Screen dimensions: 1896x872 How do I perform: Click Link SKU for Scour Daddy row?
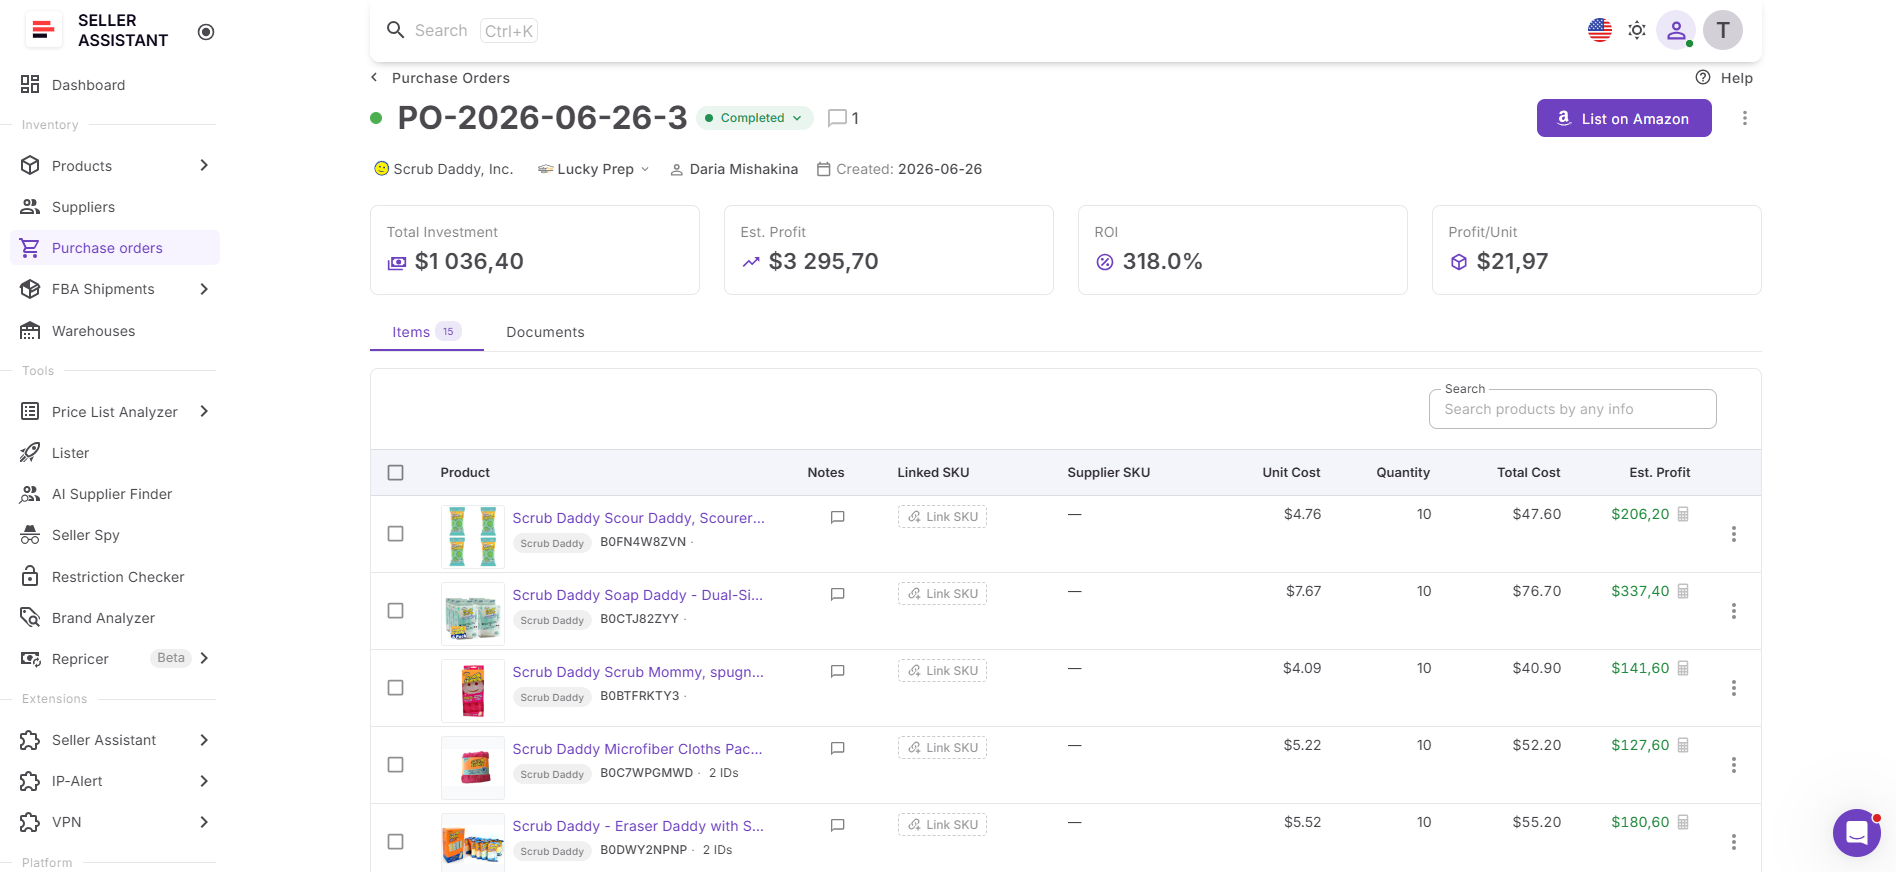click(942, 517)
